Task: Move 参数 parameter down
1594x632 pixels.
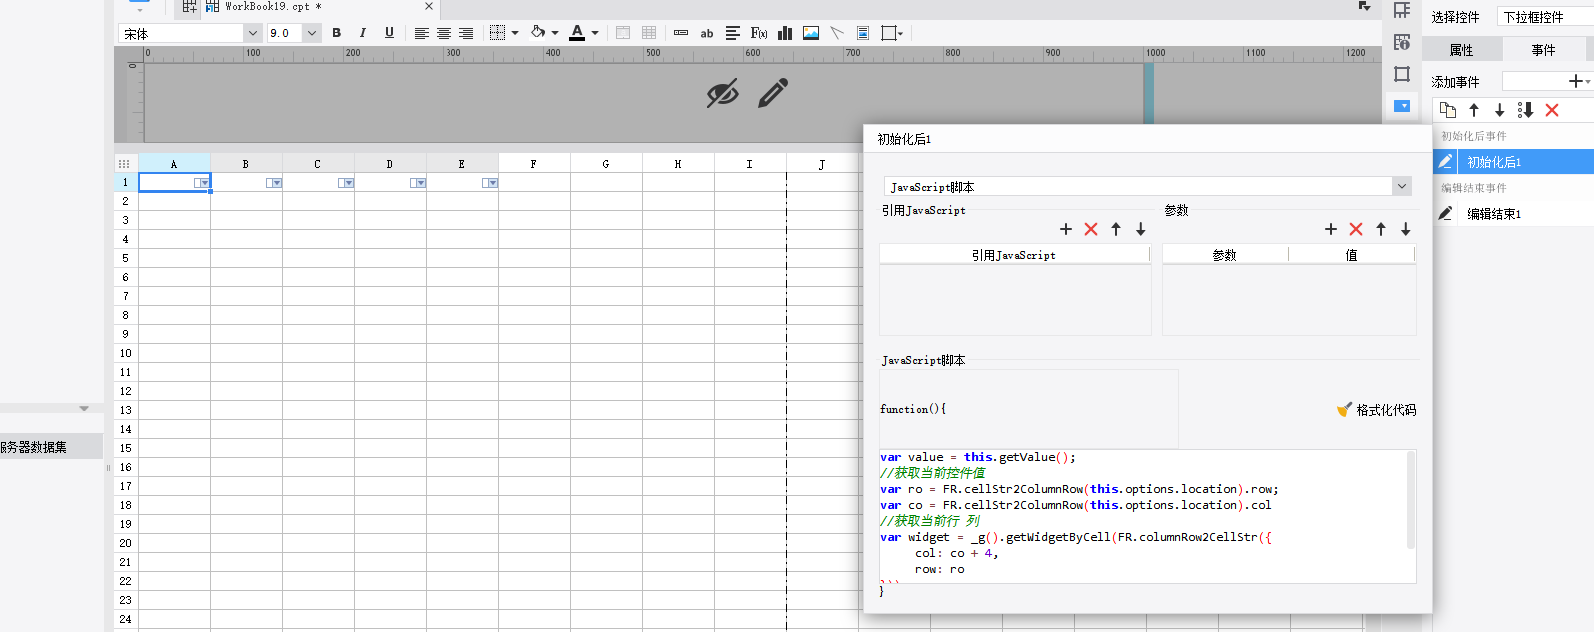Action: (1406, 229)
